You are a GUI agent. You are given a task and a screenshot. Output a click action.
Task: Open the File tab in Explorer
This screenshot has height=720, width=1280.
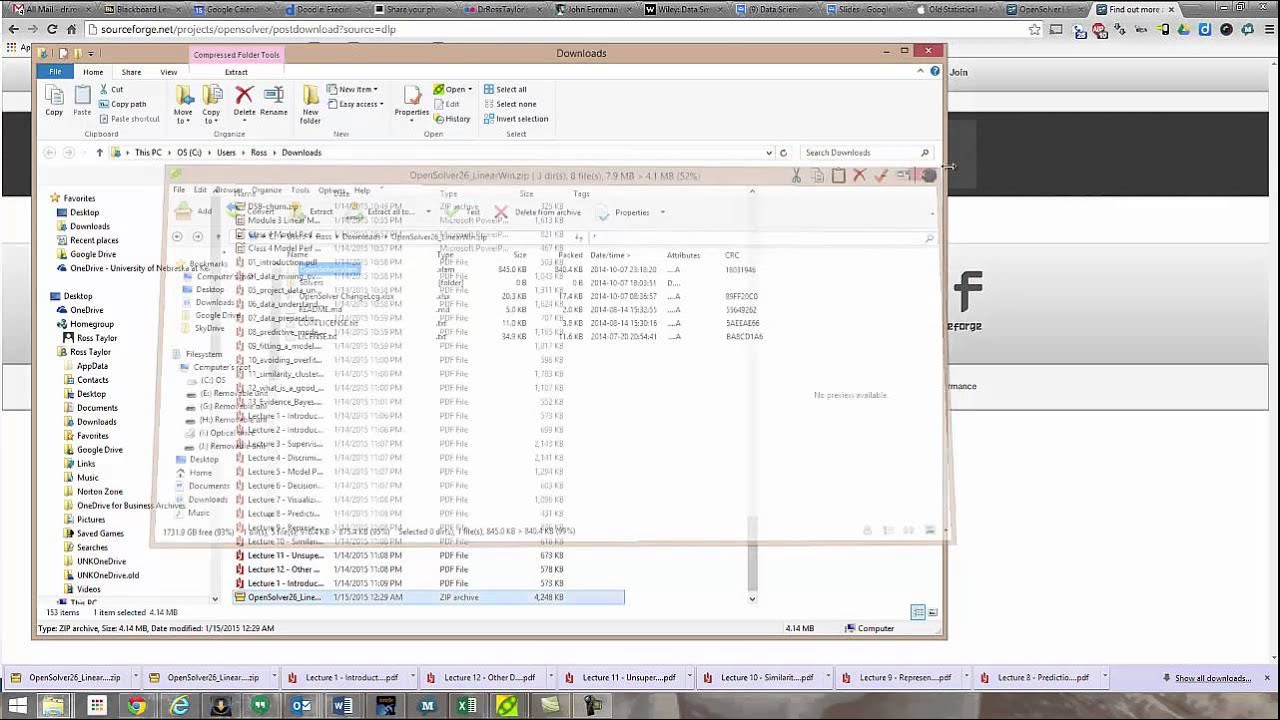coord(55,72)
